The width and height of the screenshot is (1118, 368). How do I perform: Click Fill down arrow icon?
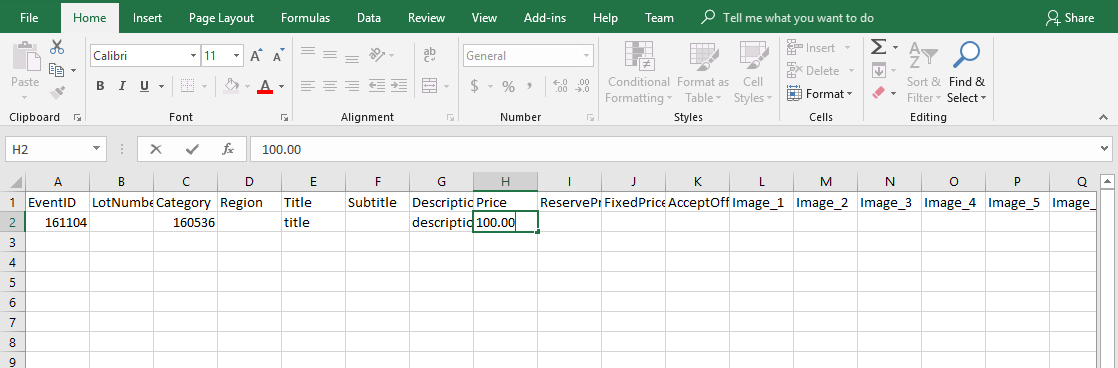point(878,70)
